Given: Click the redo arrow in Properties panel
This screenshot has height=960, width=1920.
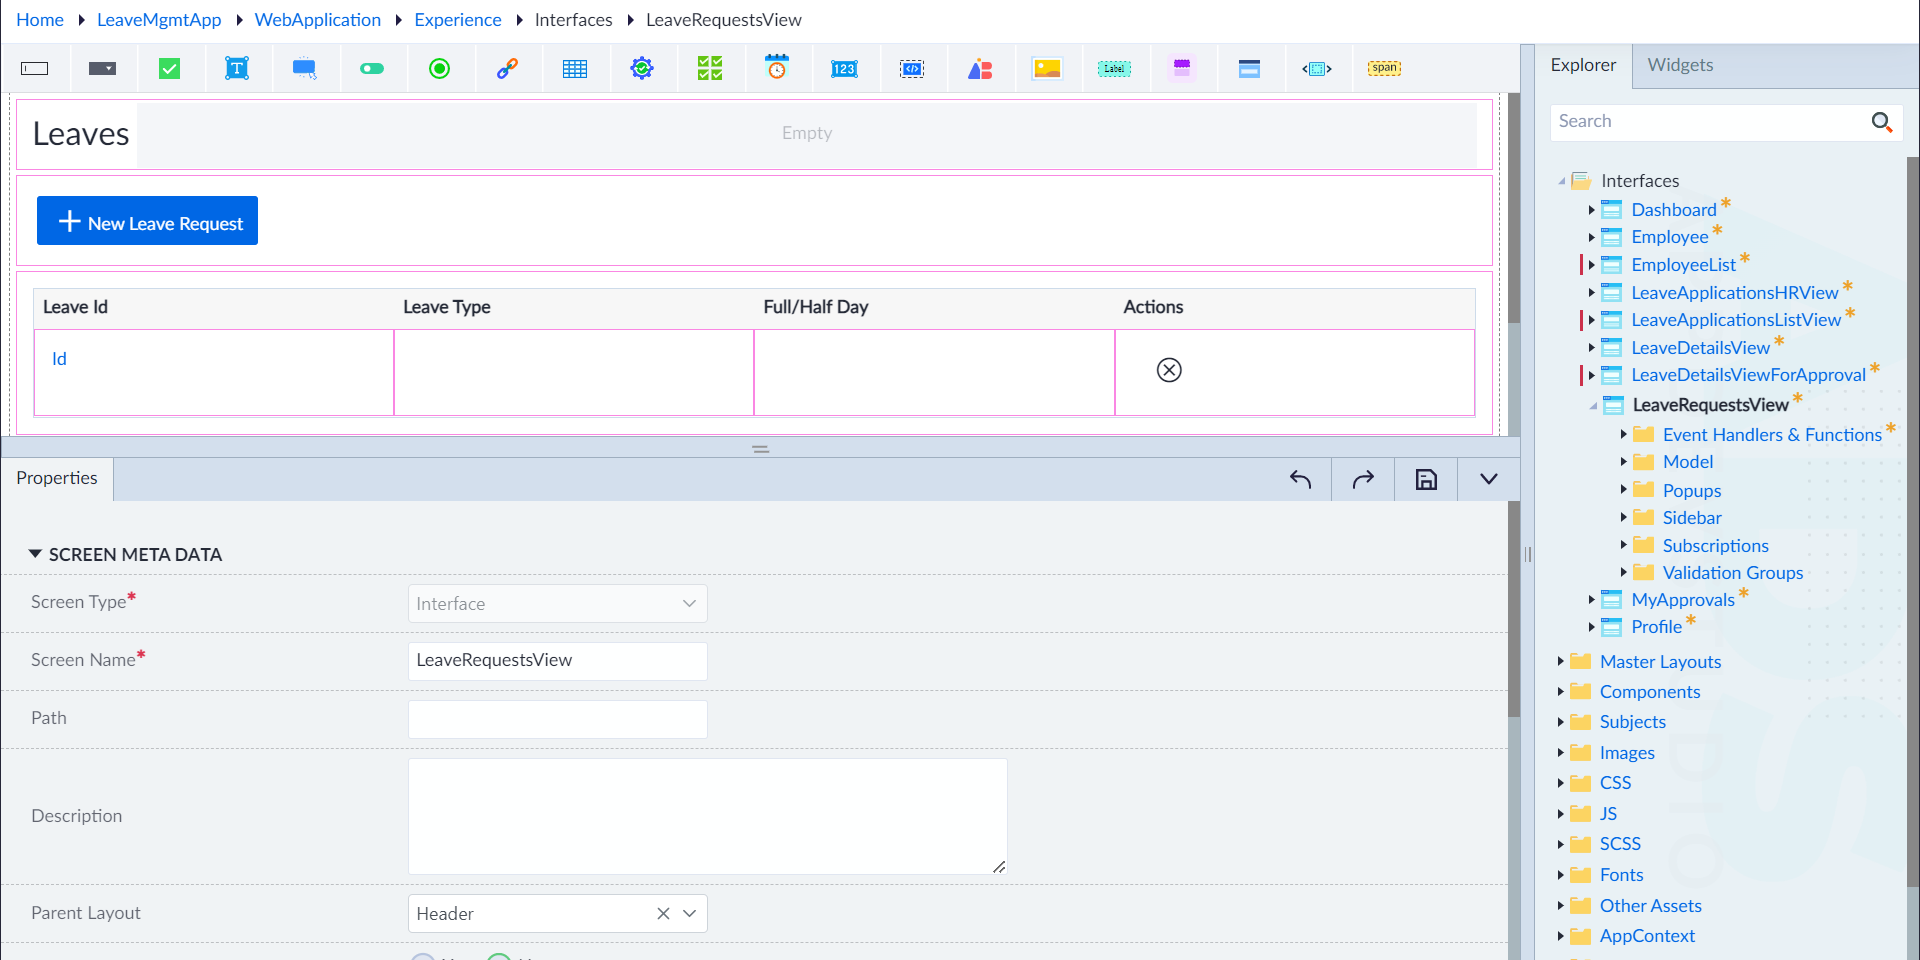Looking at the screenshot, I should [1363, 479].
